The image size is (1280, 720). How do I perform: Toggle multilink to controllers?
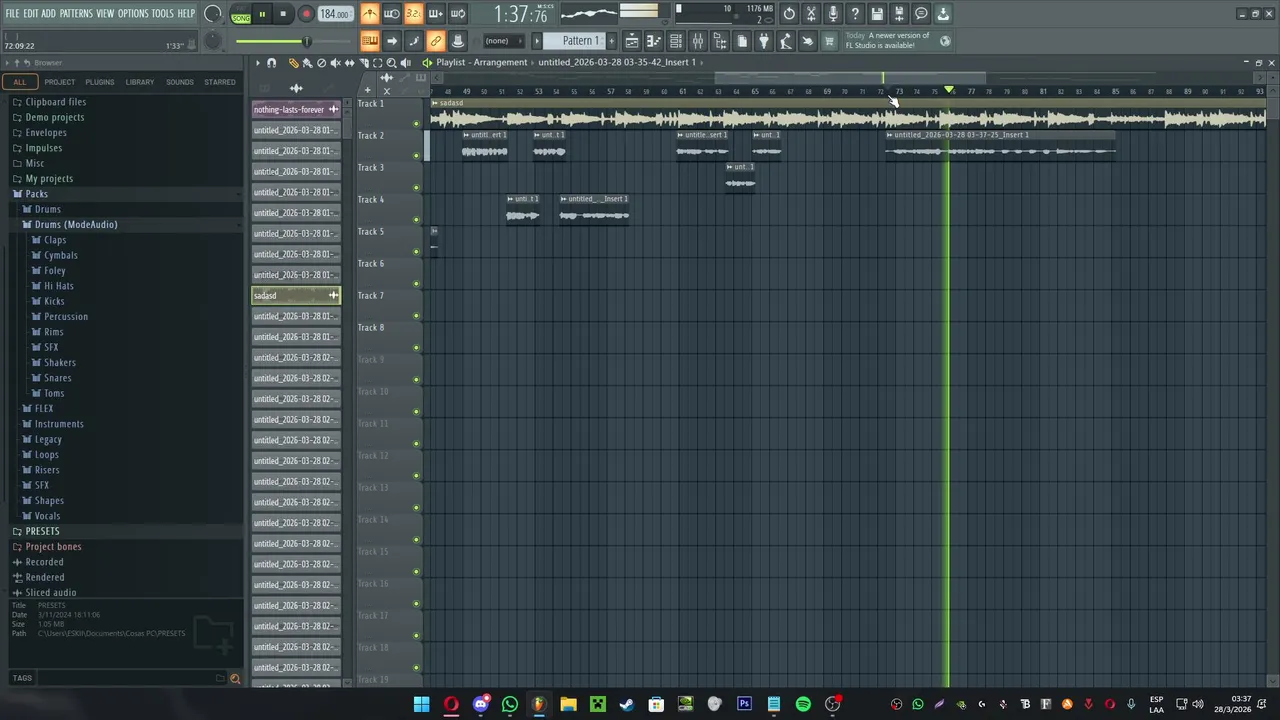click(458, 41)
